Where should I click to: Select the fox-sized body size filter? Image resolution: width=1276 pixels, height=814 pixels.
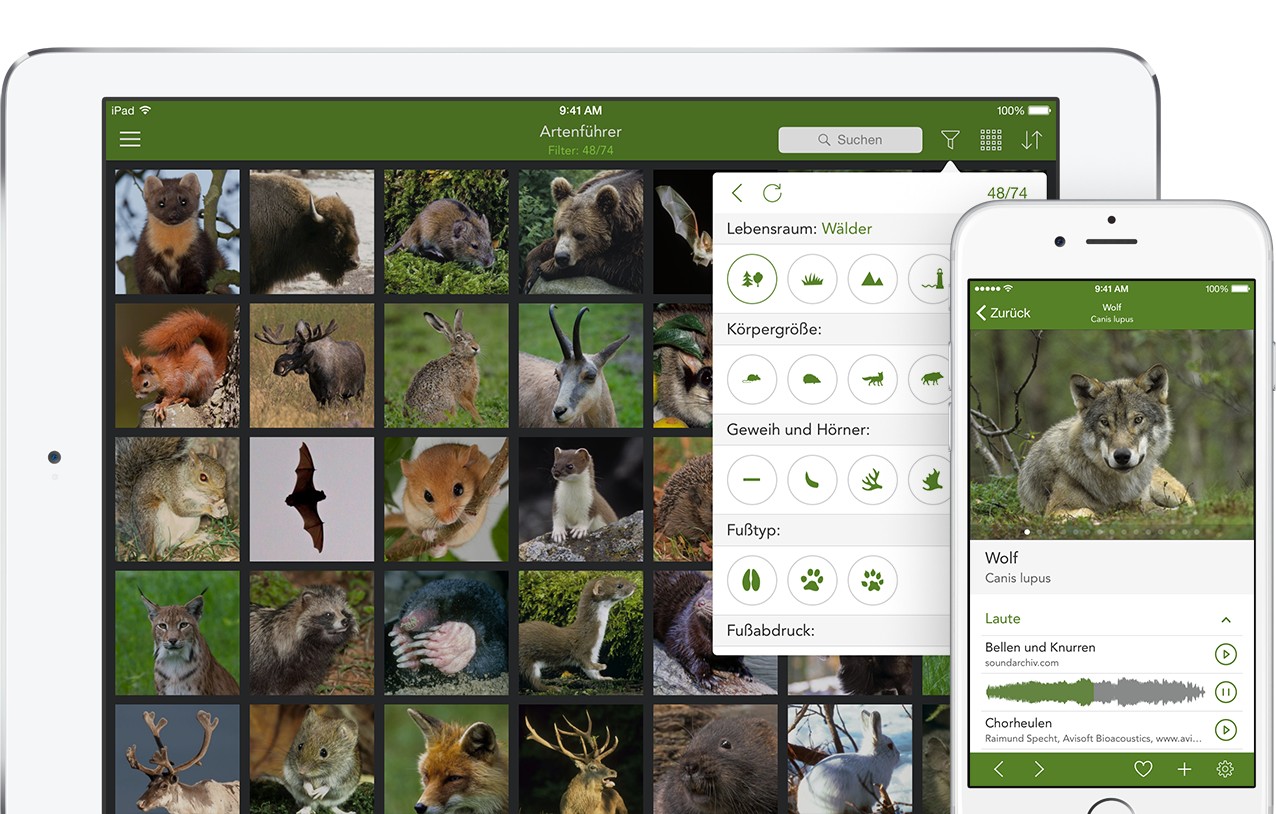coord(872,380)
